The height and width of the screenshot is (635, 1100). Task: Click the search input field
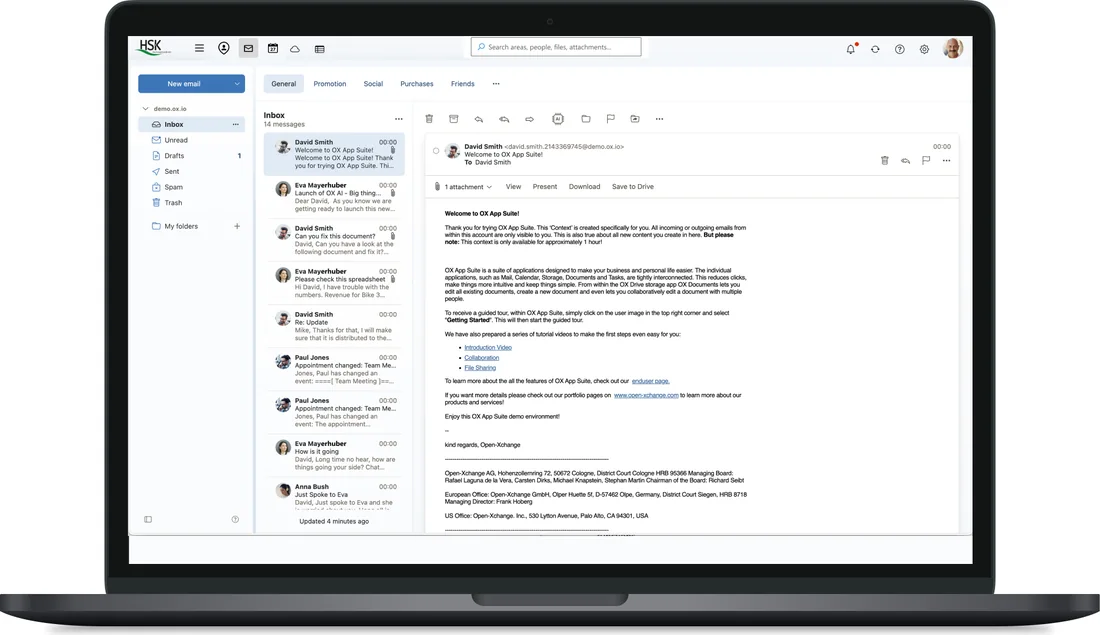(556, 47)
